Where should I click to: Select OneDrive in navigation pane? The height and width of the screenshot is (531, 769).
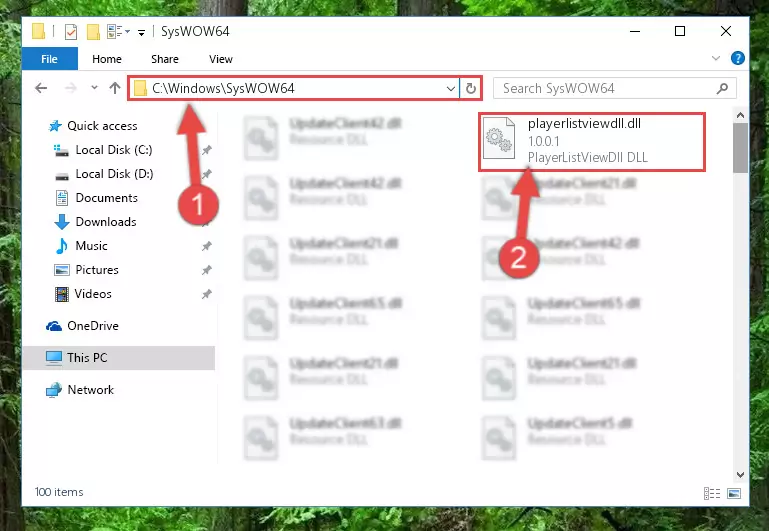[93, 326]
